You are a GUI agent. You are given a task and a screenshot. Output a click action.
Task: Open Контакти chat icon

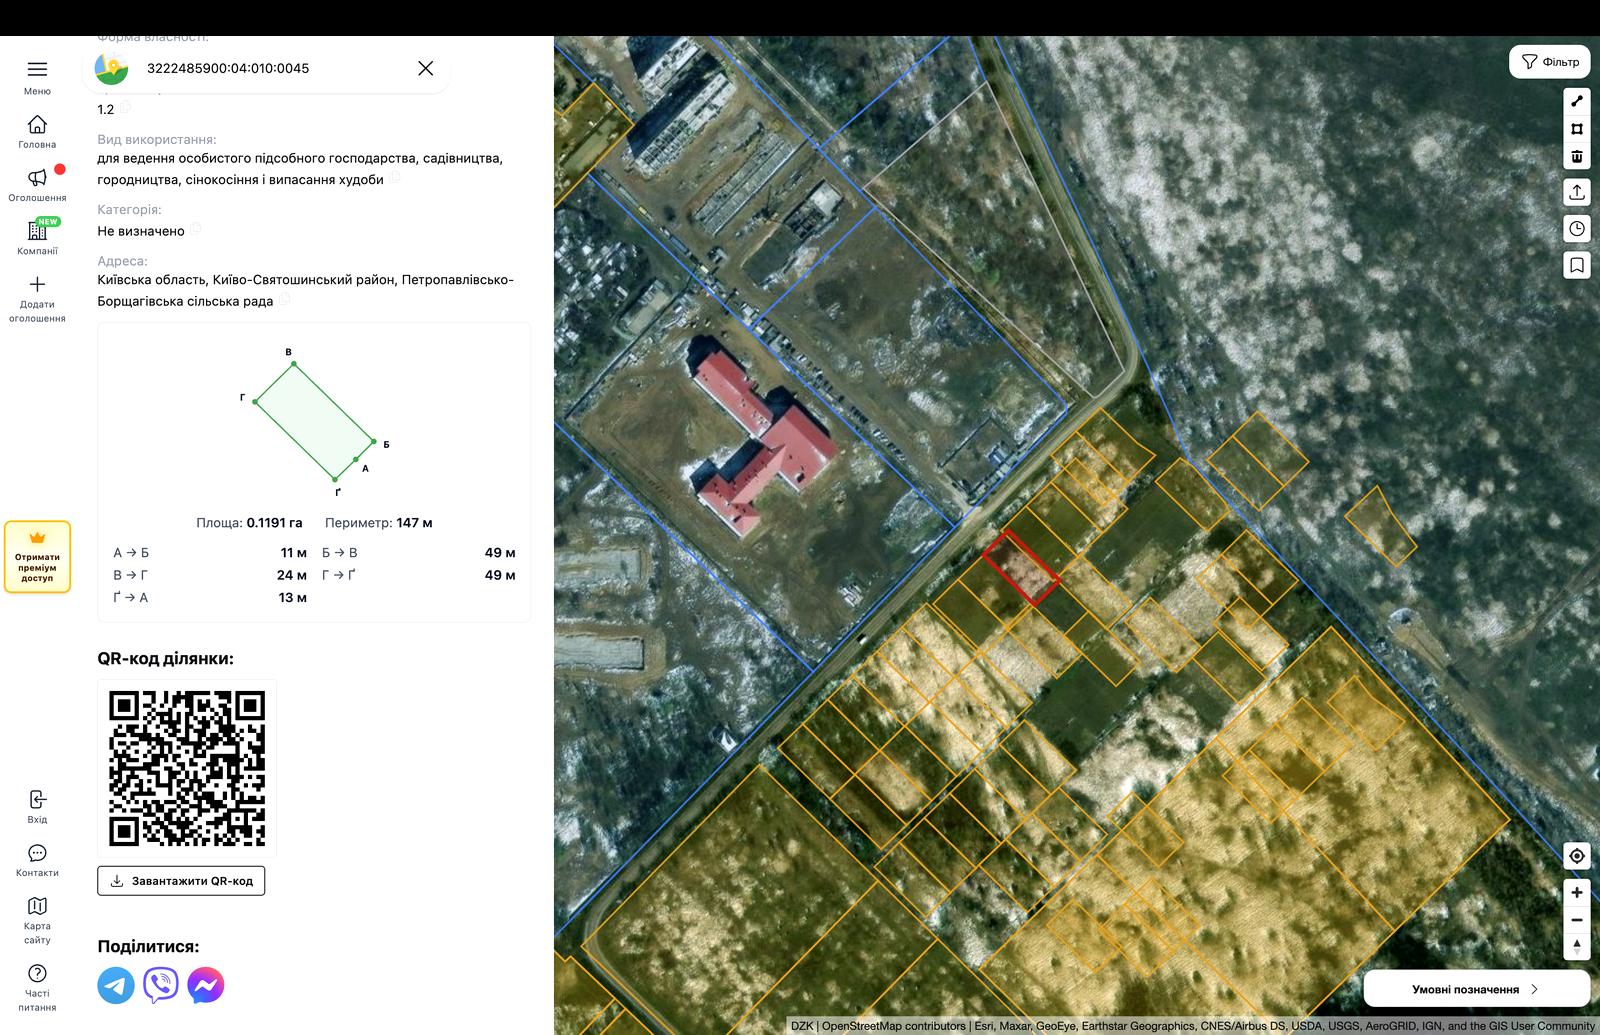37,859
